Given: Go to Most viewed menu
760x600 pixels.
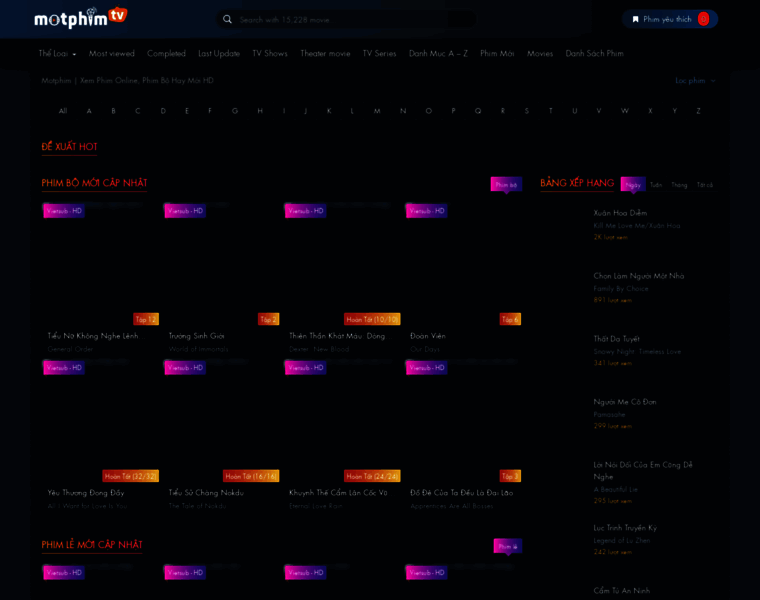Looking at the screenshot, I should point(111,54).
